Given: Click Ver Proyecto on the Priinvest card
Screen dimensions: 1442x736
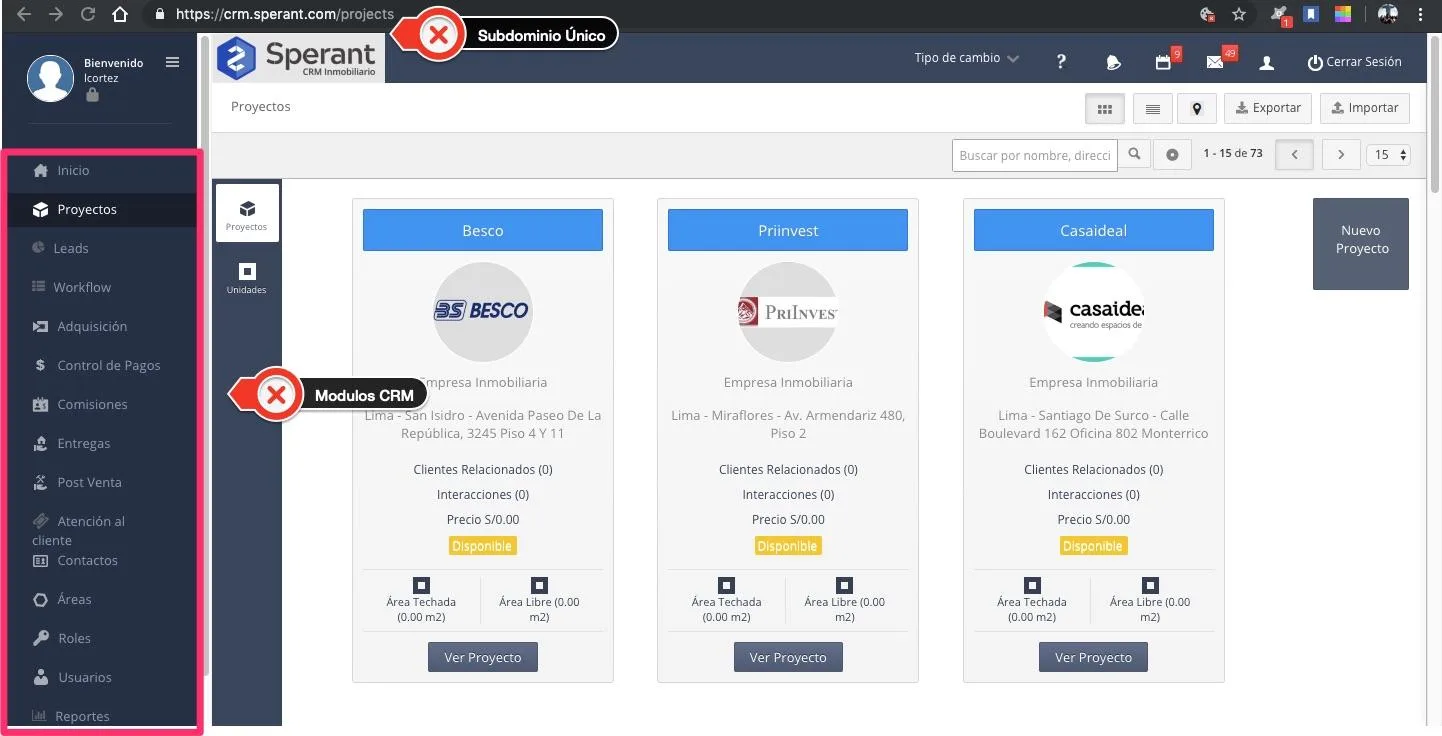Looking at the screenshot, I should coord(788,657).
